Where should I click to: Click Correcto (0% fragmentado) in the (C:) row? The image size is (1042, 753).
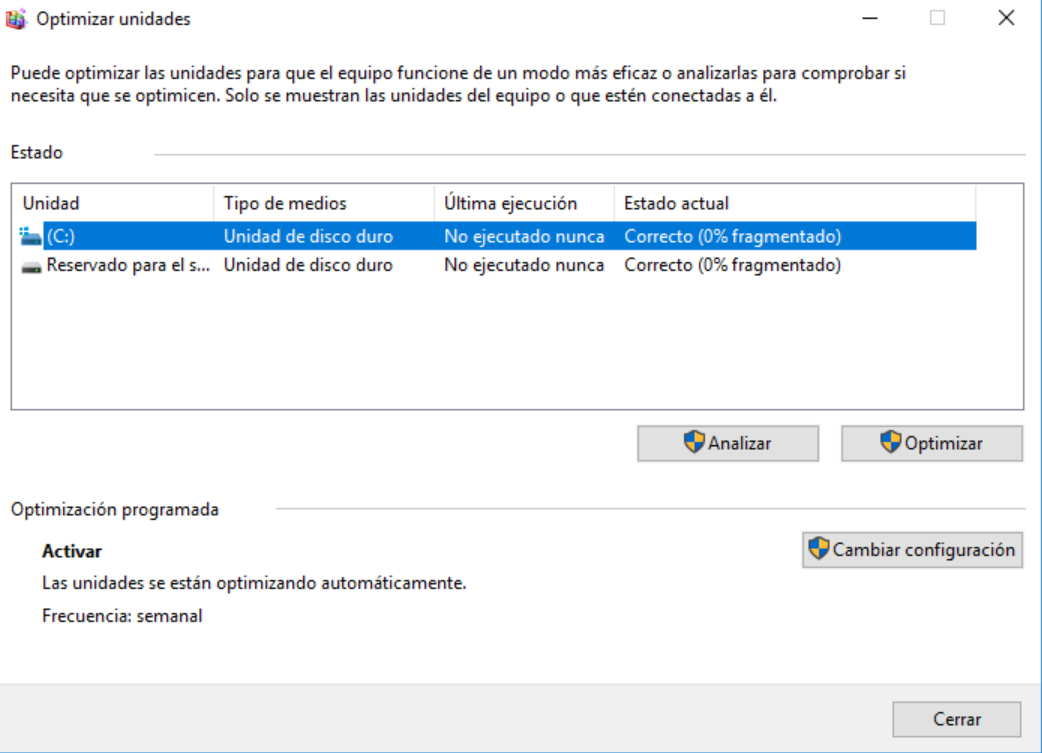pyautogui.click(x=732, y=237)
